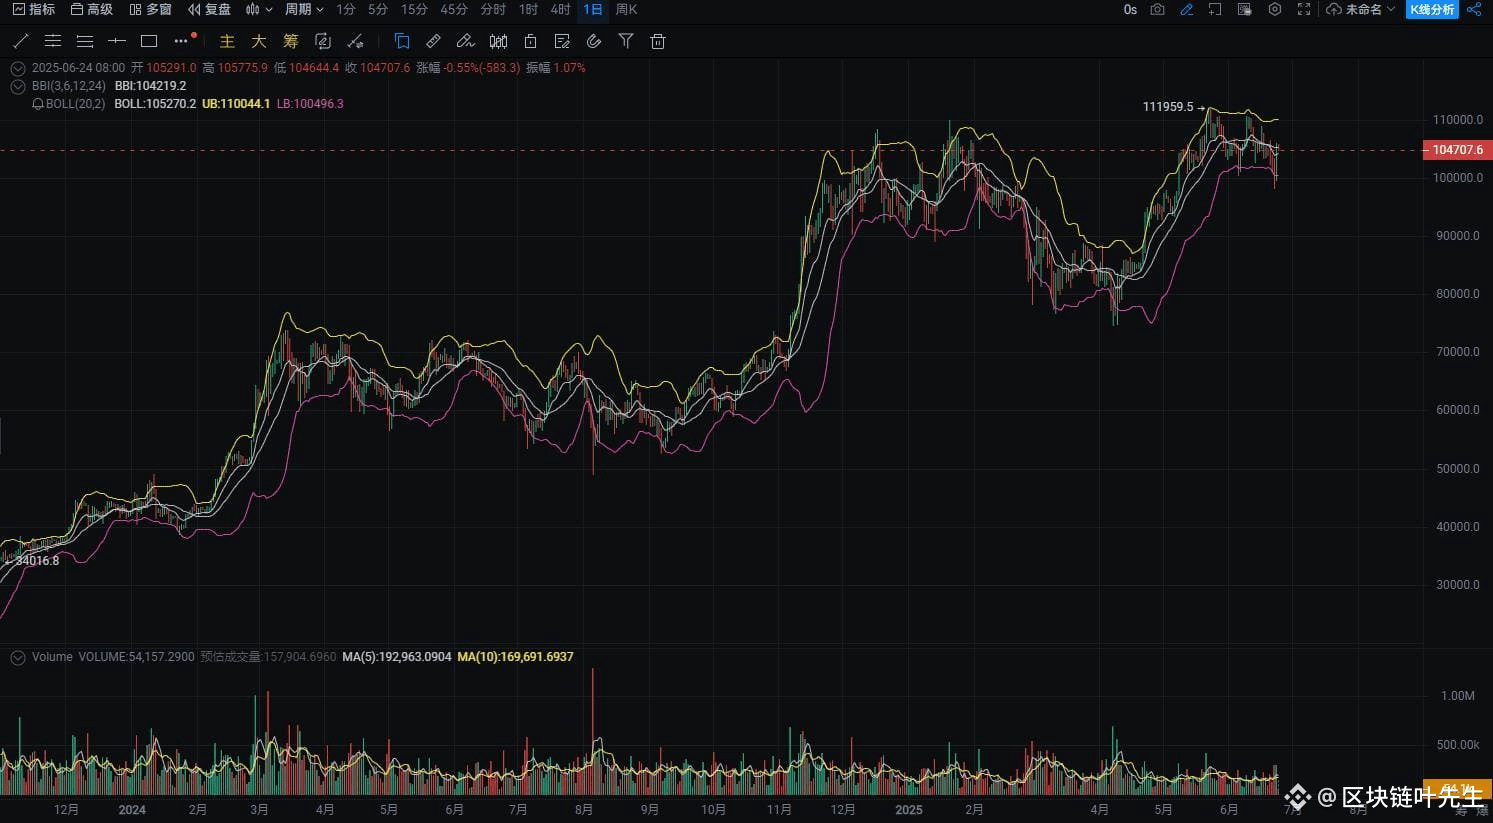Click the note edit icon

pyautogui.click(x=562, y=41)
